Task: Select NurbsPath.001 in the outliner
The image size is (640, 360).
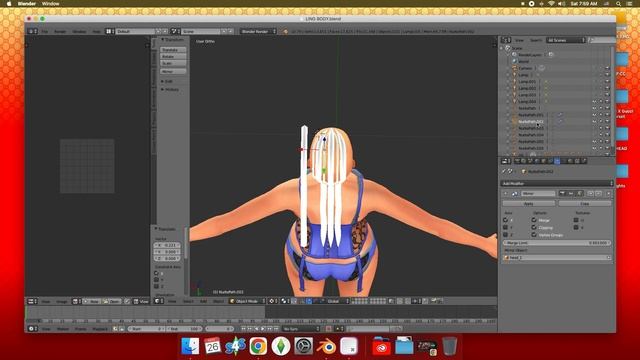Action: click(x=531, y=115)
